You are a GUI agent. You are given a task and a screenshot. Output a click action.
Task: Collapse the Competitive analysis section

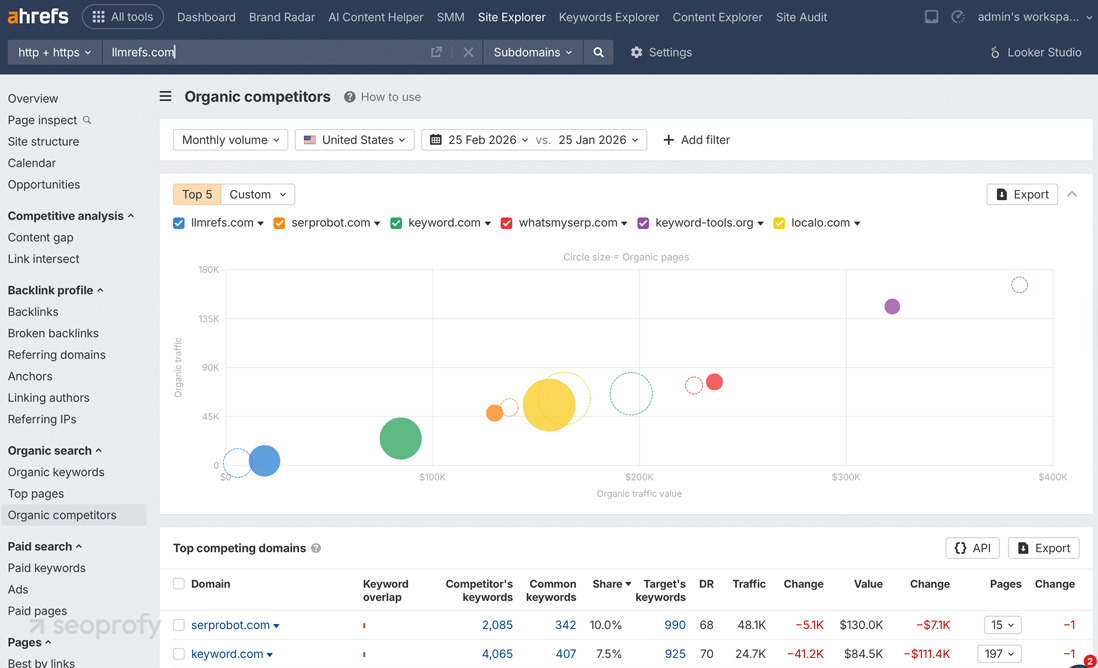(x=71, y=216)
